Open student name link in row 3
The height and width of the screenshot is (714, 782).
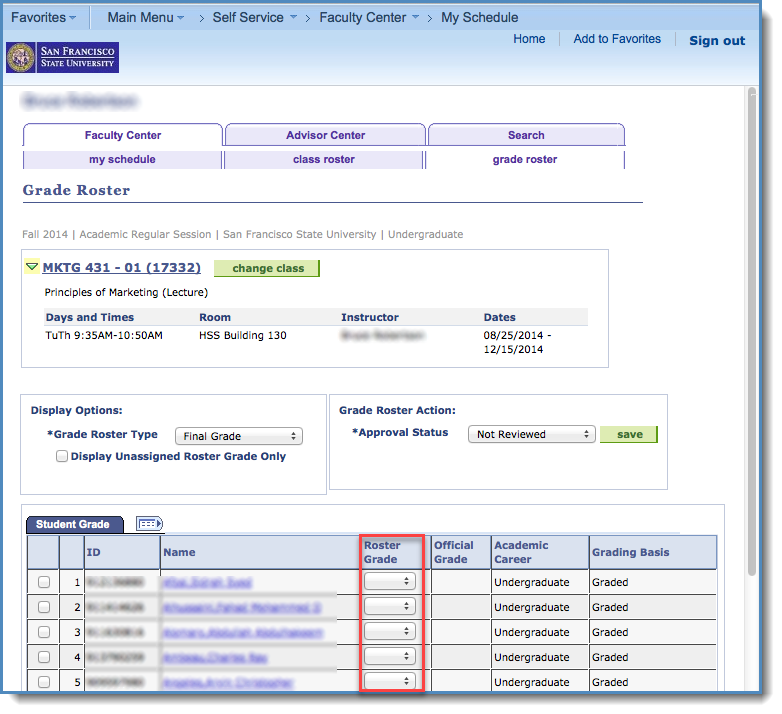[x=243, y=633]
